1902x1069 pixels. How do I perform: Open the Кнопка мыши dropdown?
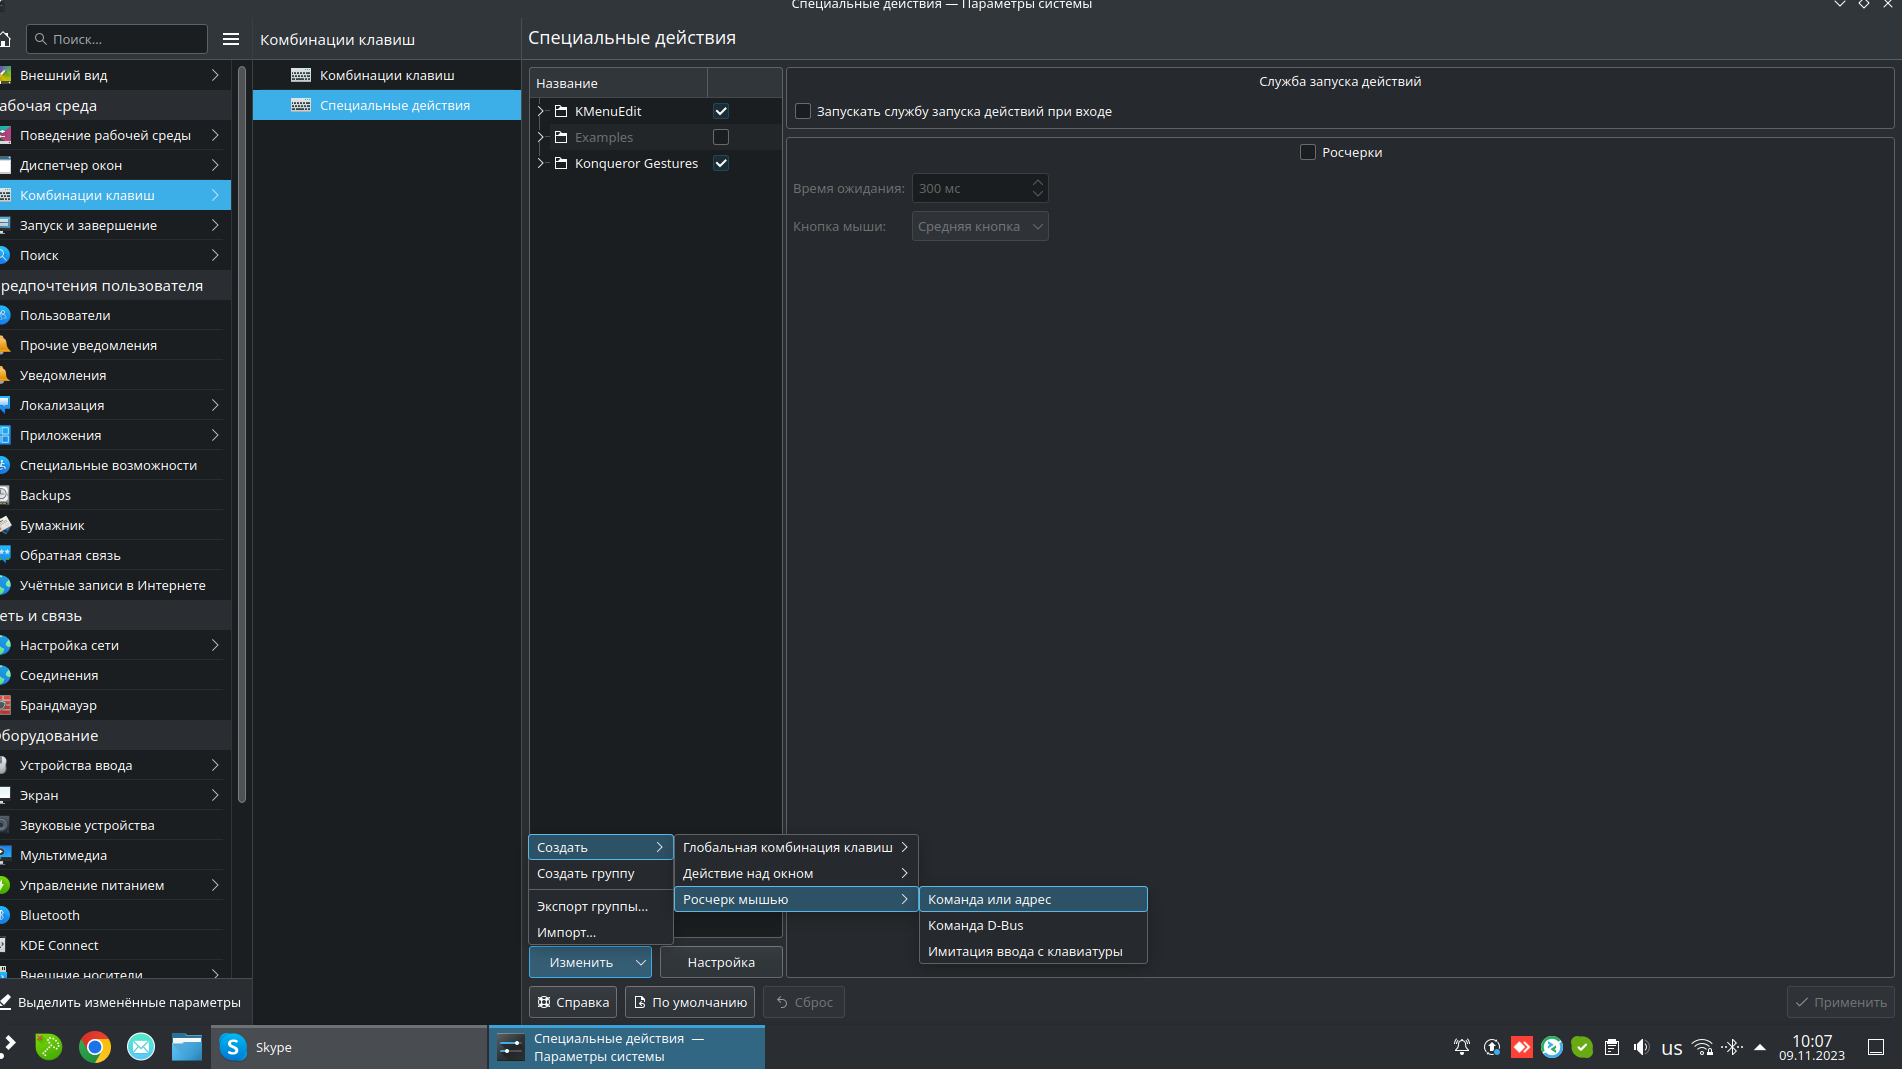click(x=979, y=227)
